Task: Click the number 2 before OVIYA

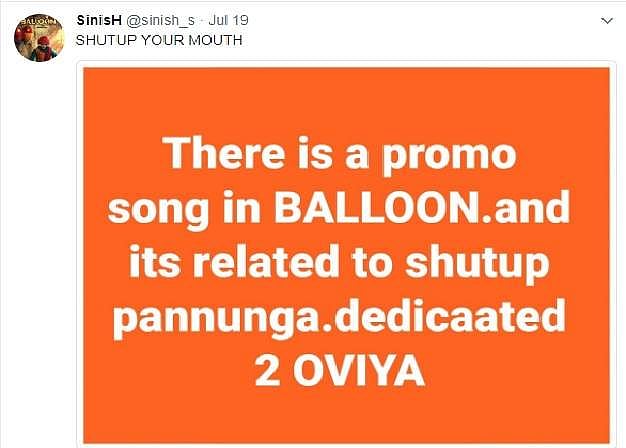Action: pos(268,371)
